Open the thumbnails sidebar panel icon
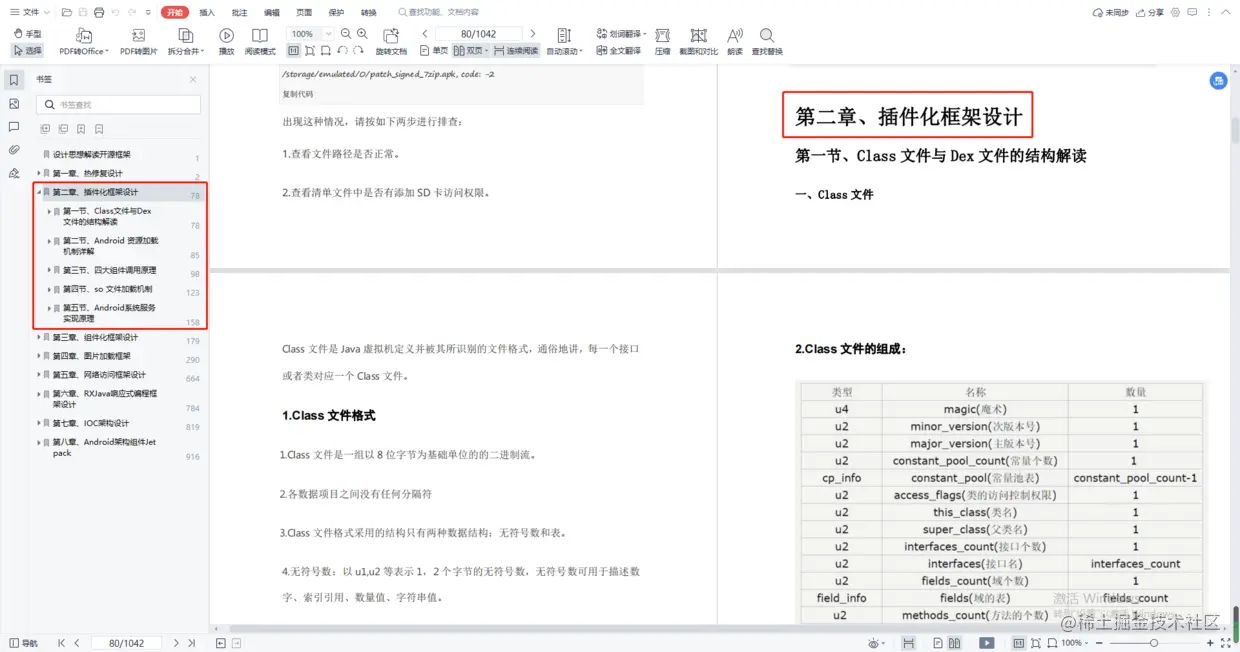This screenshot has height=652, width=1240. [14, 103]
